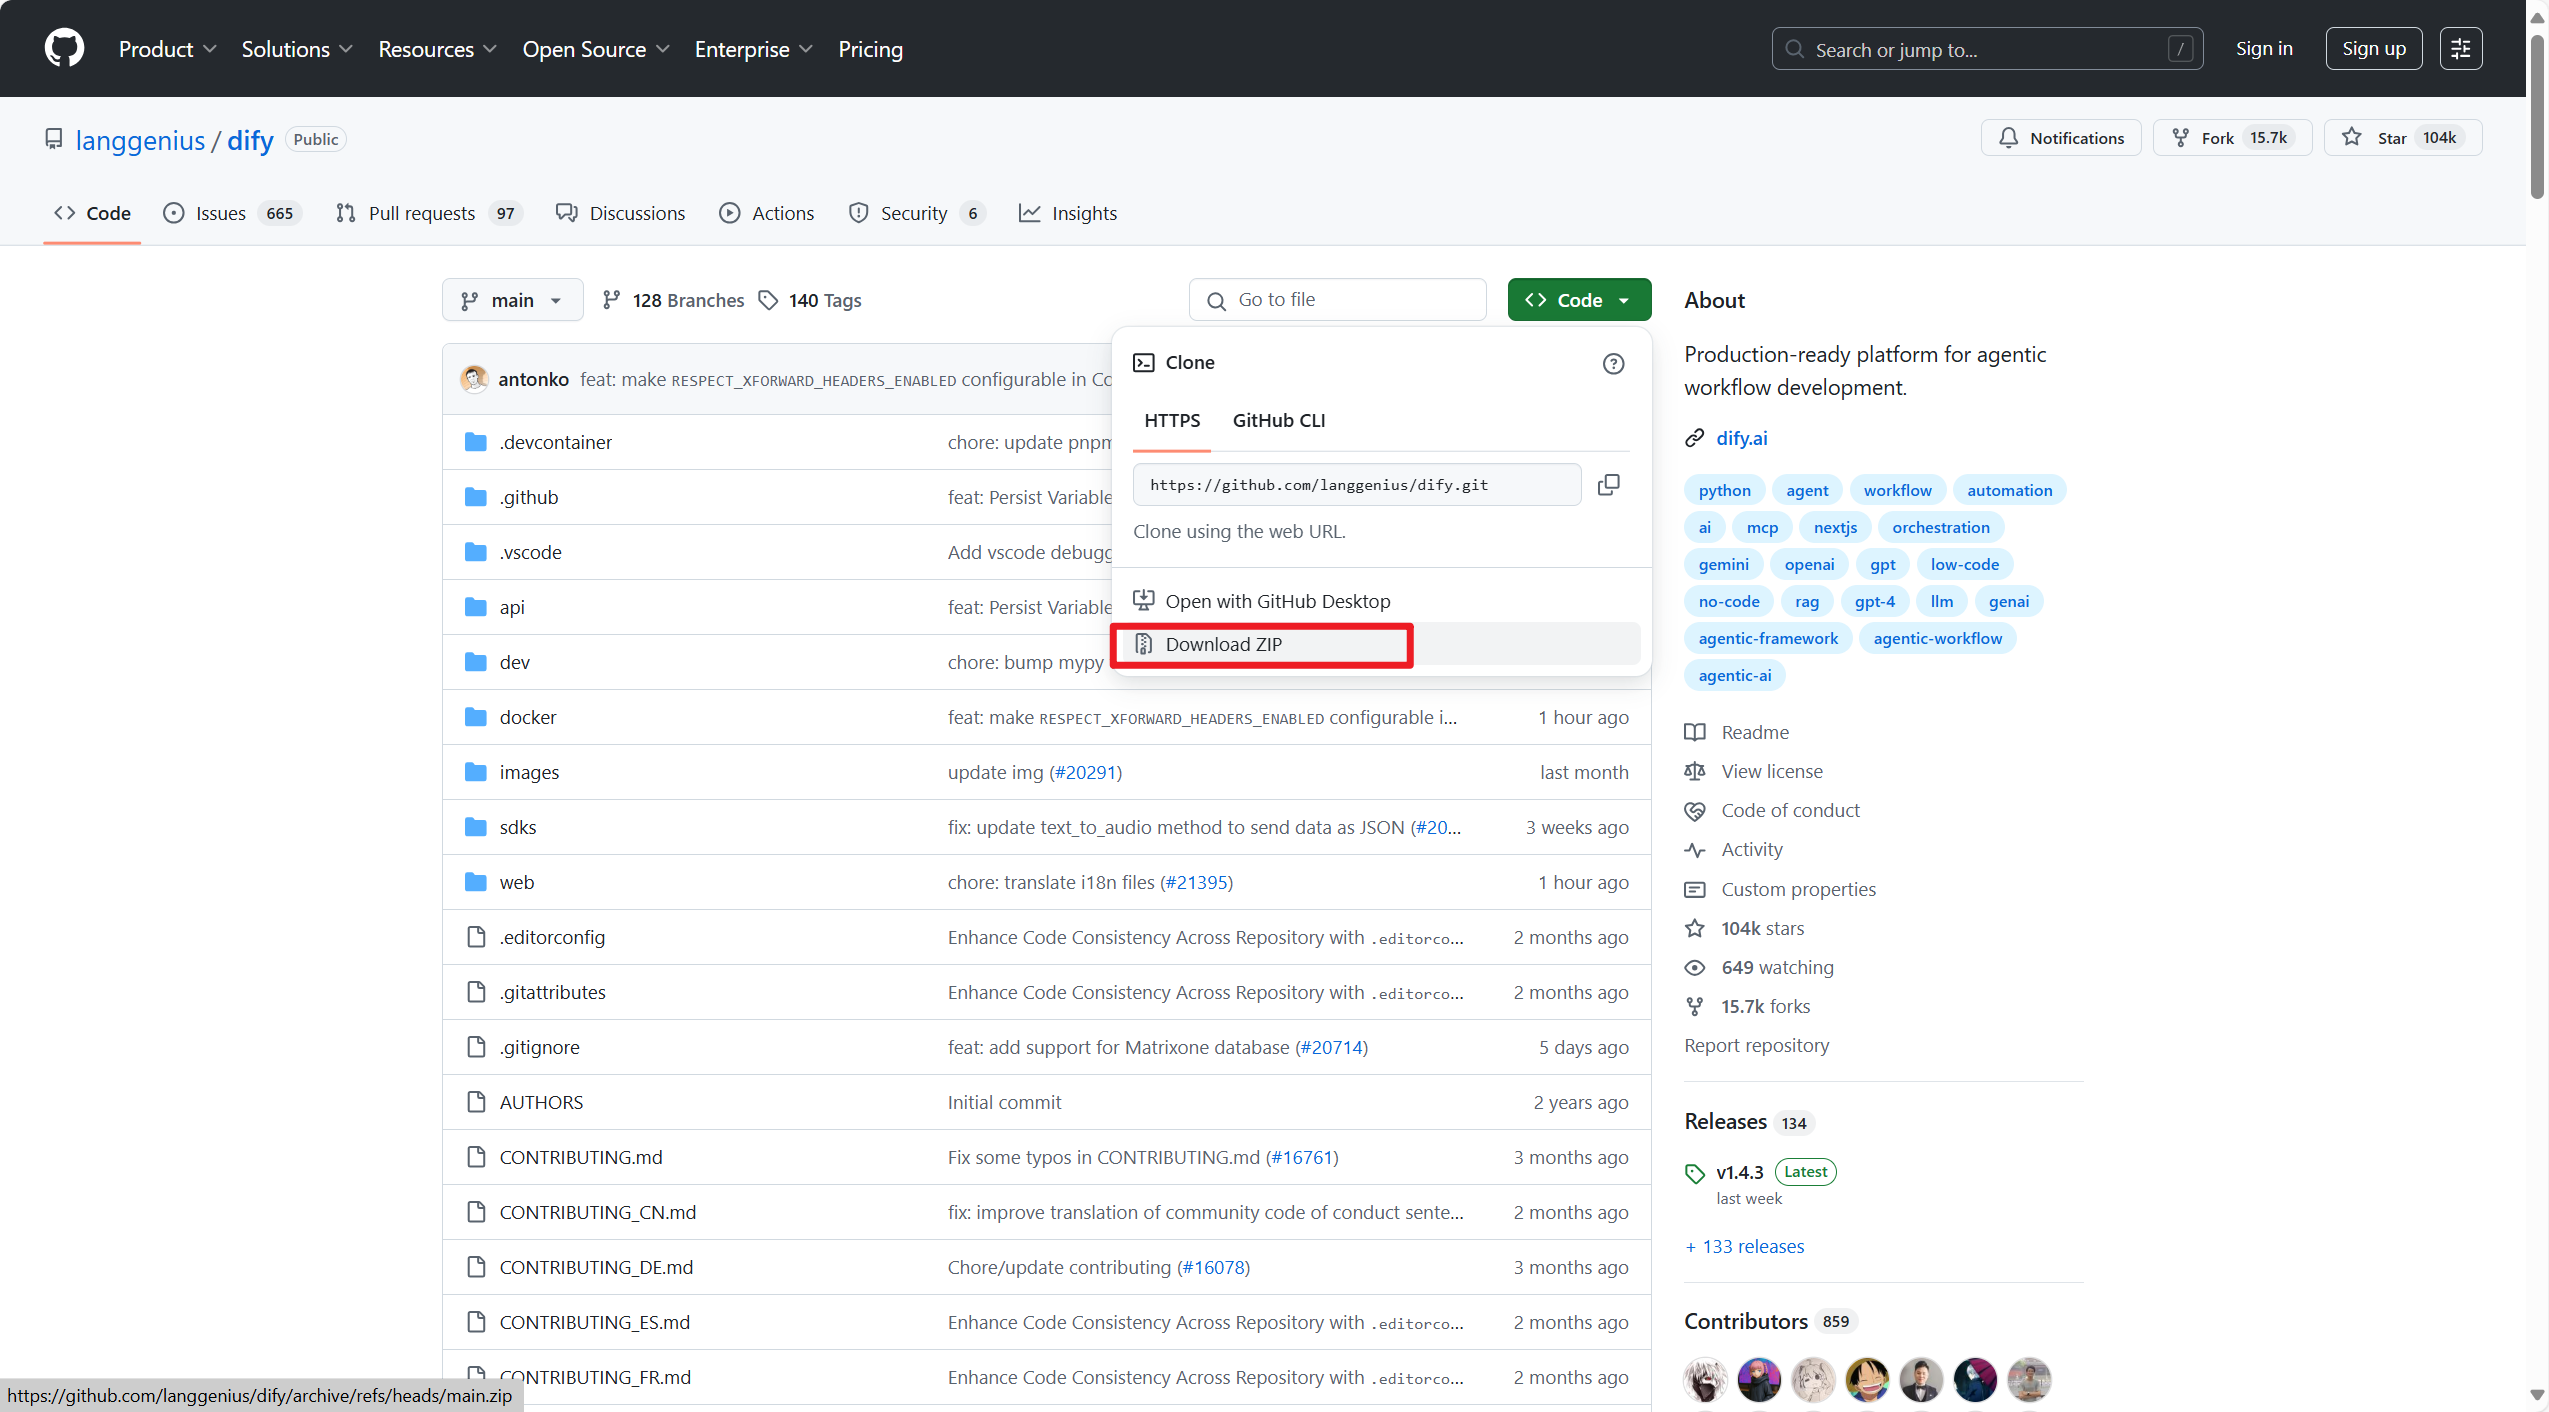Viewport: 2549px width, 1412px height.
Task: Click the Fork icon button
Action: pos(2181,138)
